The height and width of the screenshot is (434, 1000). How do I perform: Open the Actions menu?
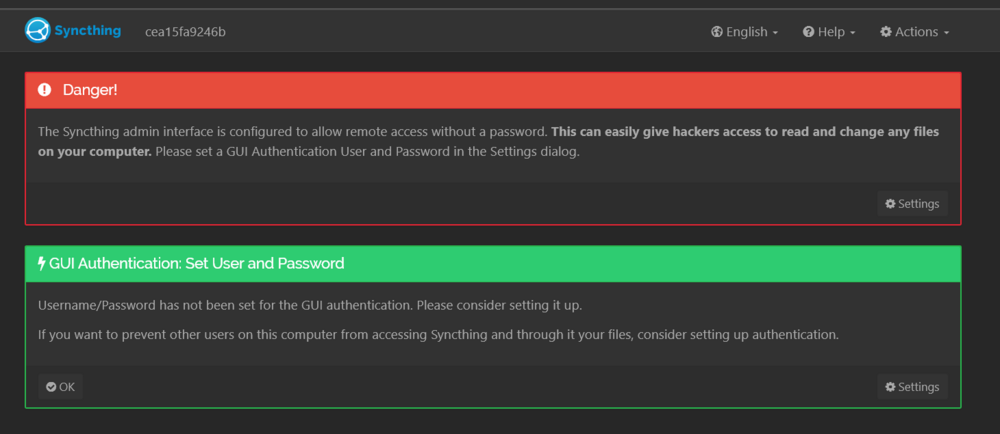coord(915,32)
